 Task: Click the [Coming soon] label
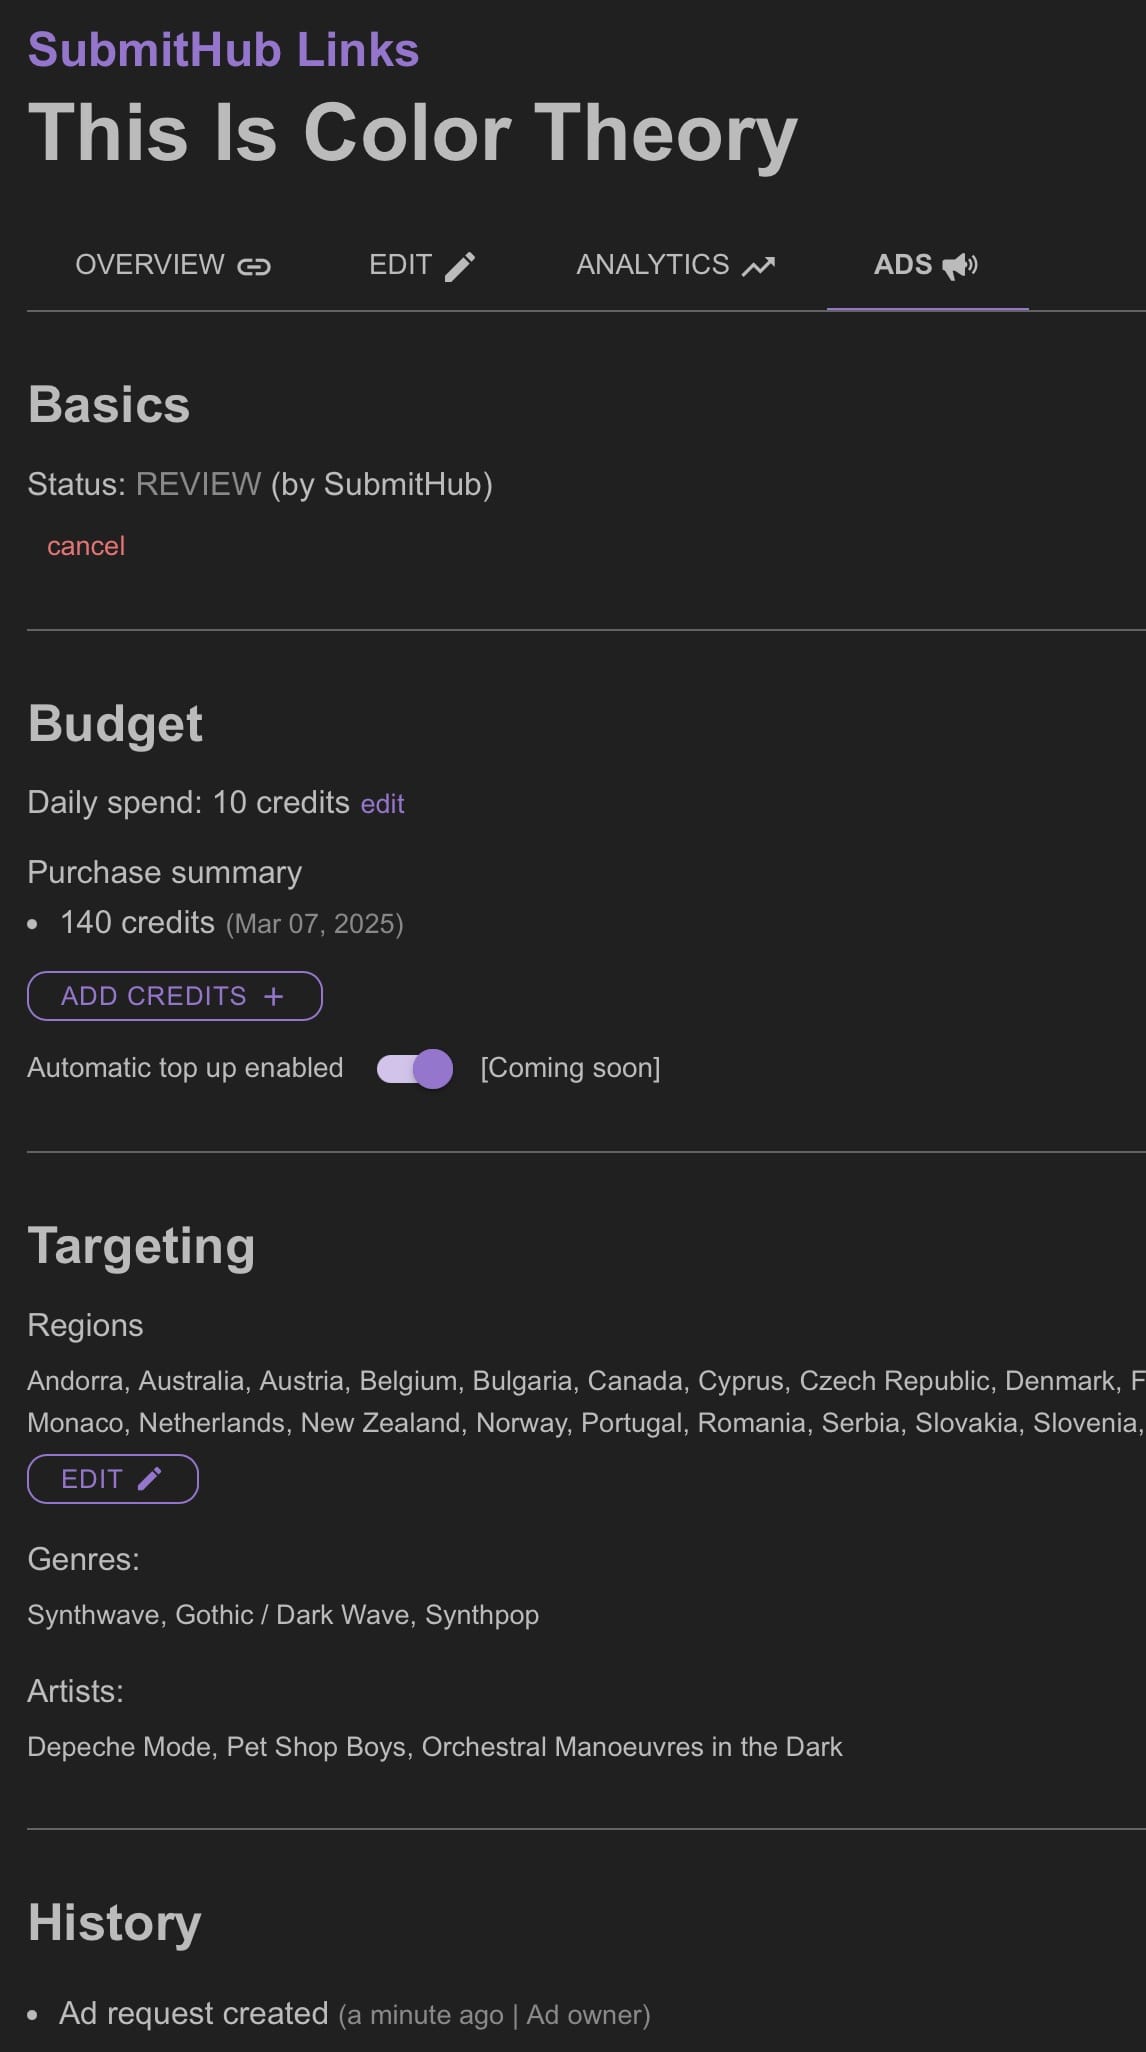(570, 1068)
